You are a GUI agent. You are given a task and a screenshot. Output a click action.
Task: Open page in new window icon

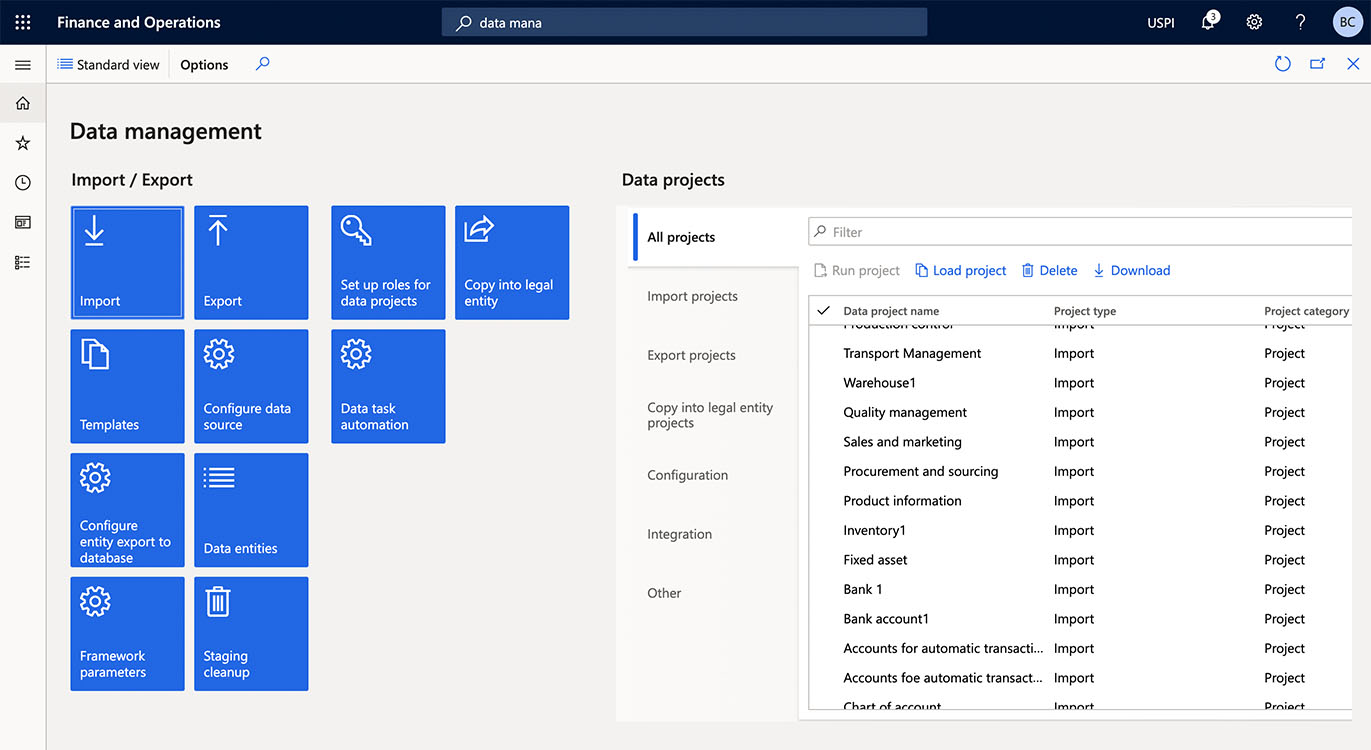1317,64
